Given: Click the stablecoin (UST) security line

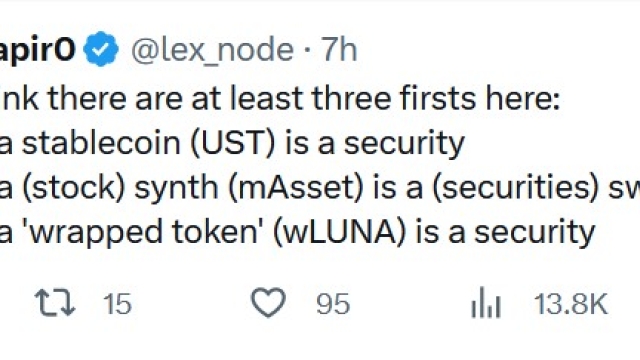Looking at the screenshot, I should click(232, 143).
